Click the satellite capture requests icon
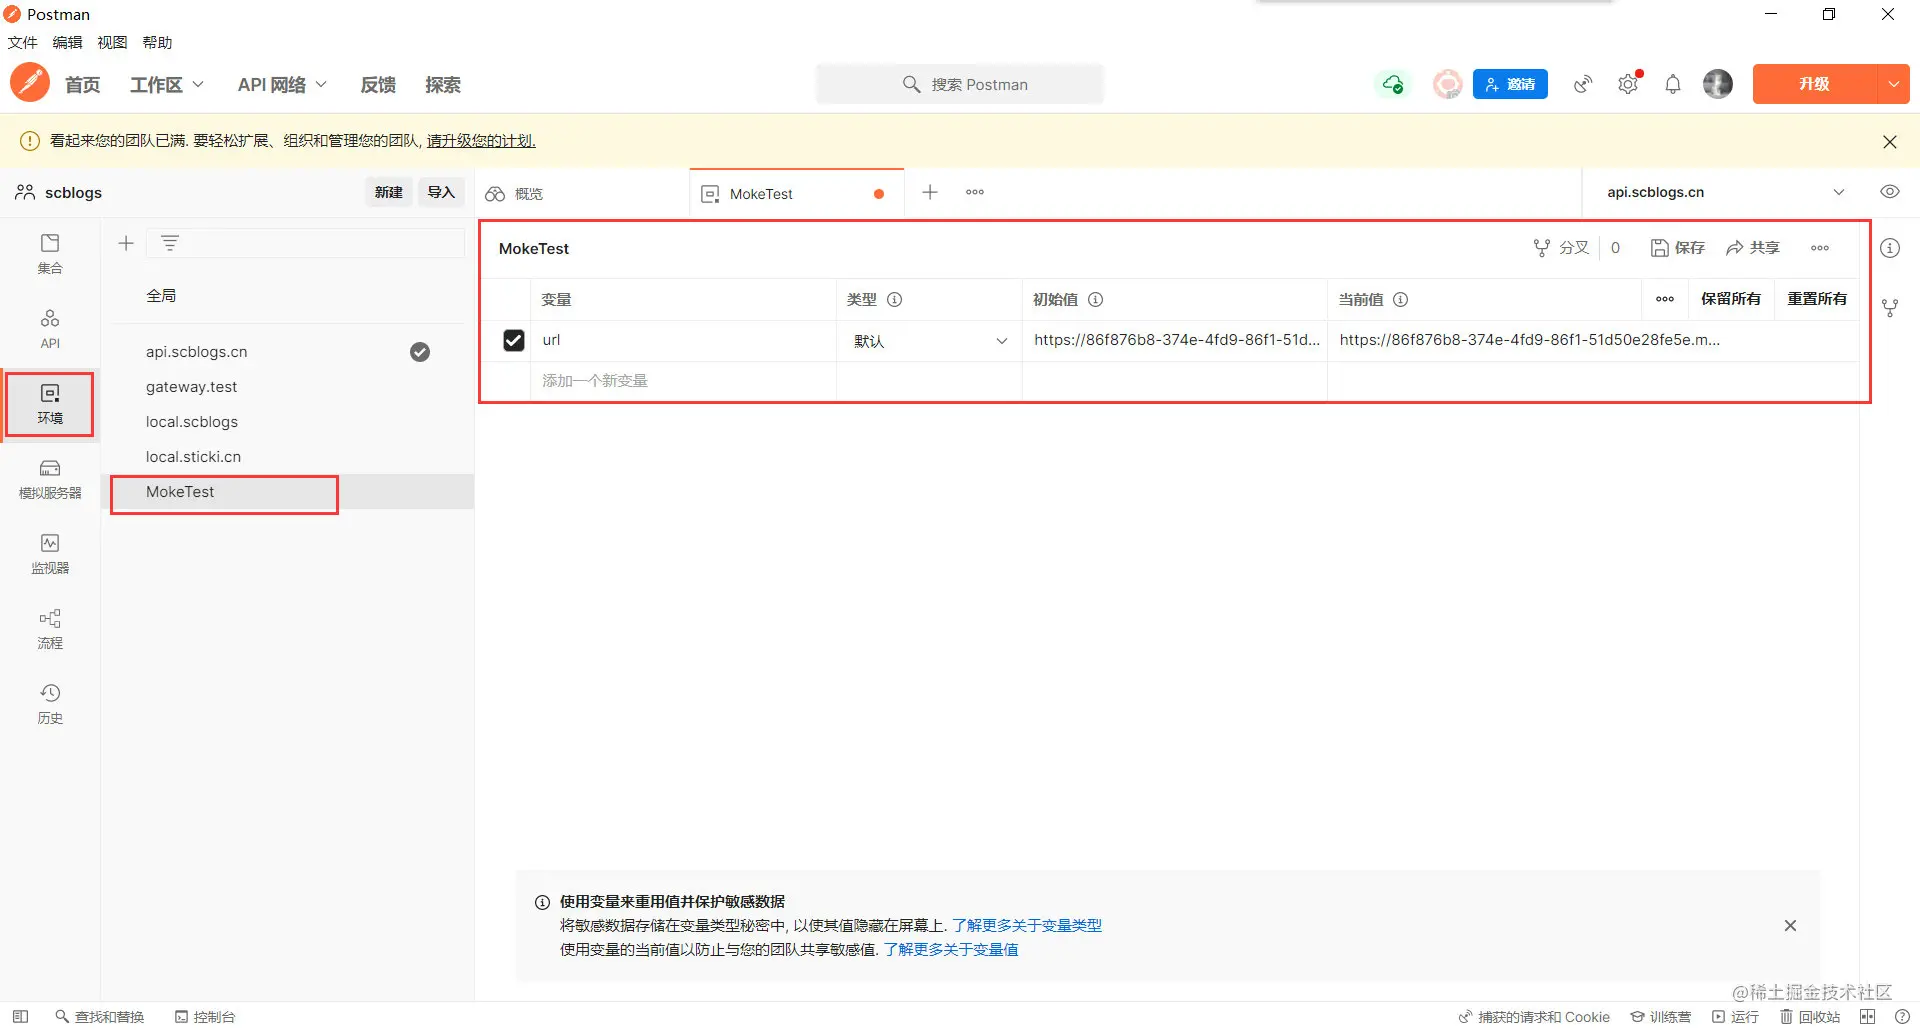 (x=1583, y=84)
